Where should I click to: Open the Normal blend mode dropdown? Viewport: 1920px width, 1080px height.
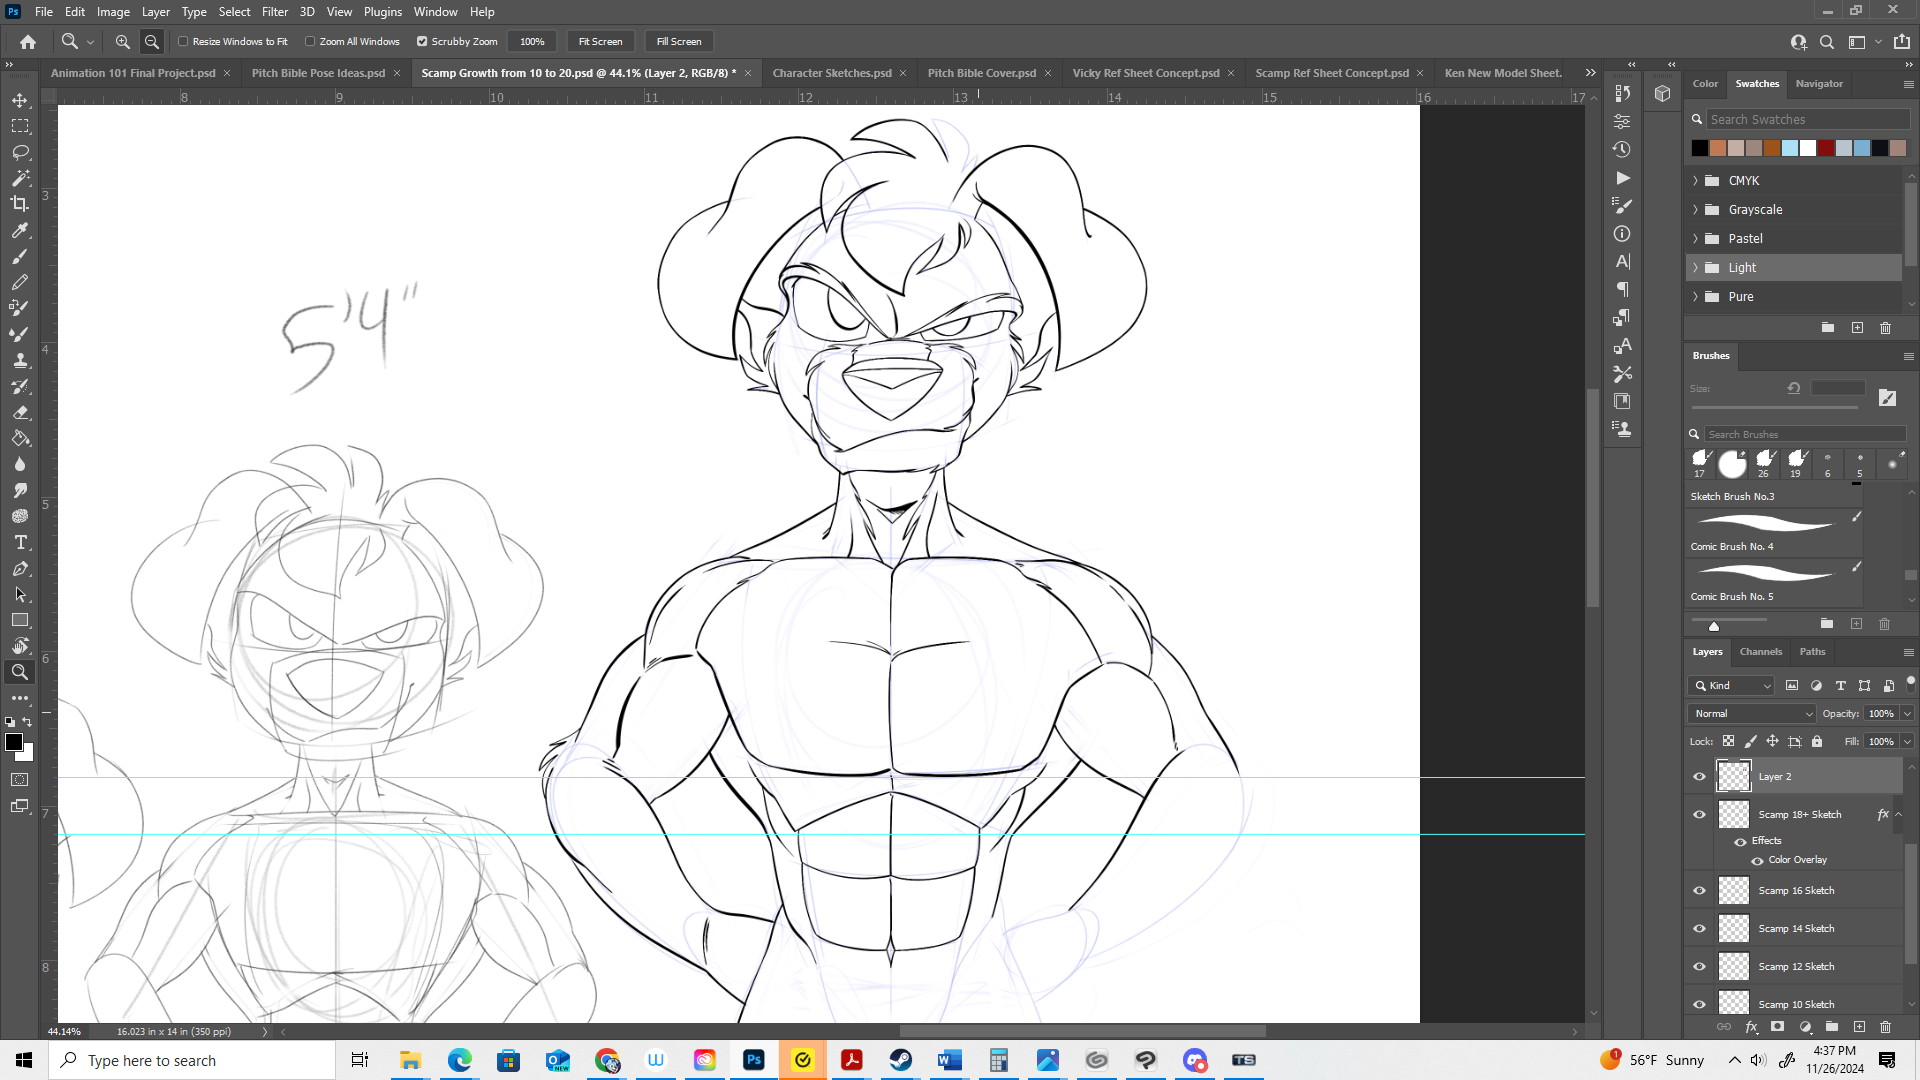pyautogui.click(x=1752, y=714)
